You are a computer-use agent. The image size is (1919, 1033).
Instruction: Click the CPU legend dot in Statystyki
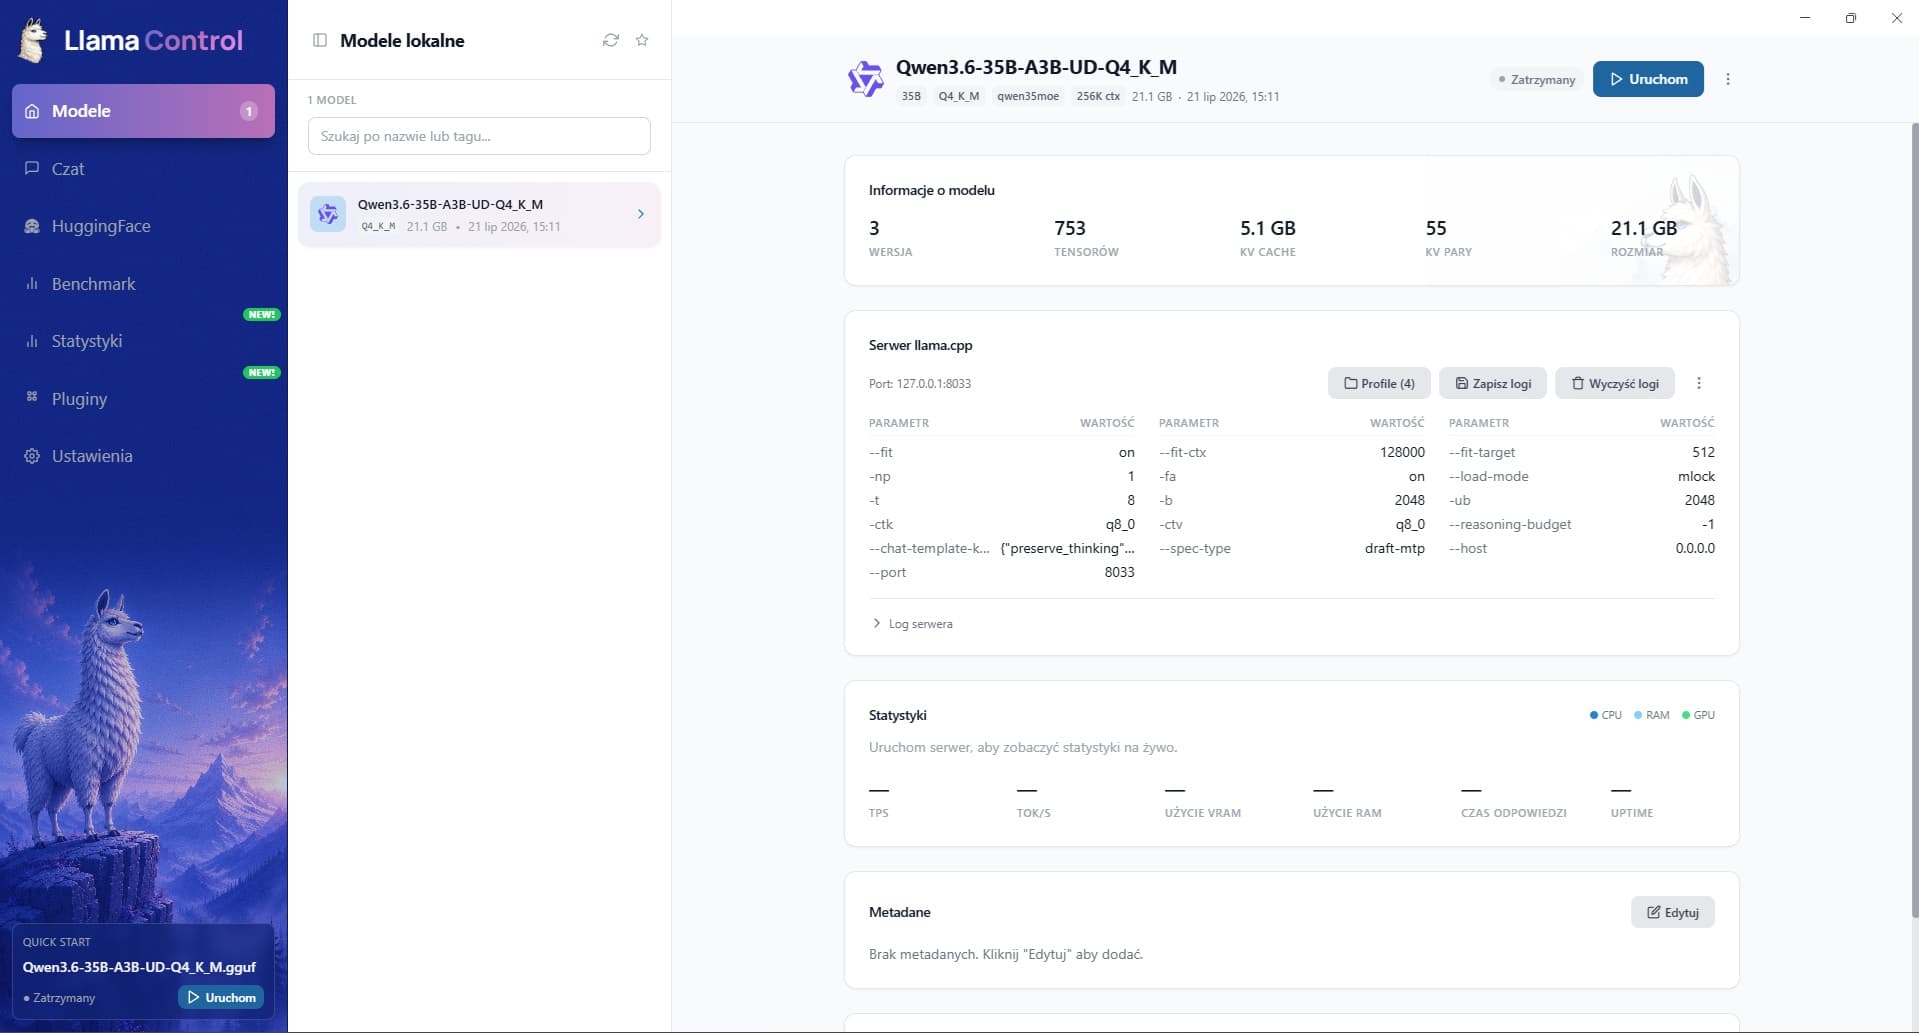tap(1594, 715)
